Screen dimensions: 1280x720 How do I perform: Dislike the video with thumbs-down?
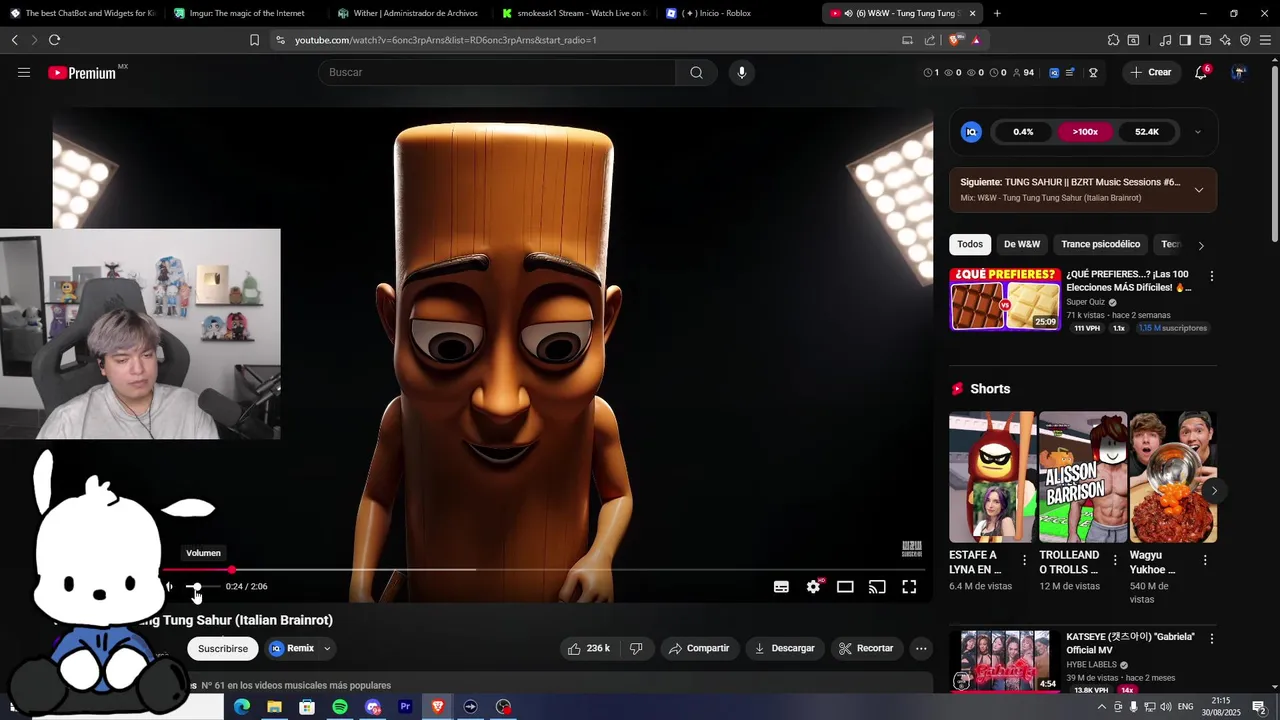[636, 648]
